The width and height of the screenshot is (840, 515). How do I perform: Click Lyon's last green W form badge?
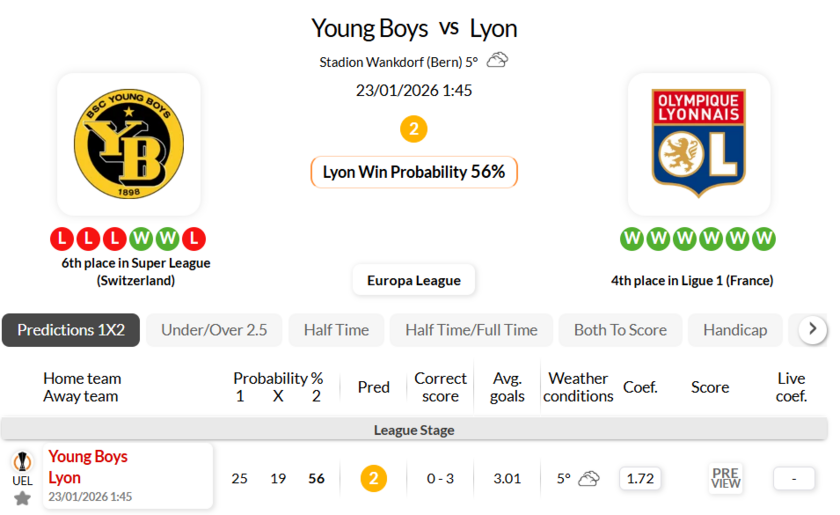764,239
